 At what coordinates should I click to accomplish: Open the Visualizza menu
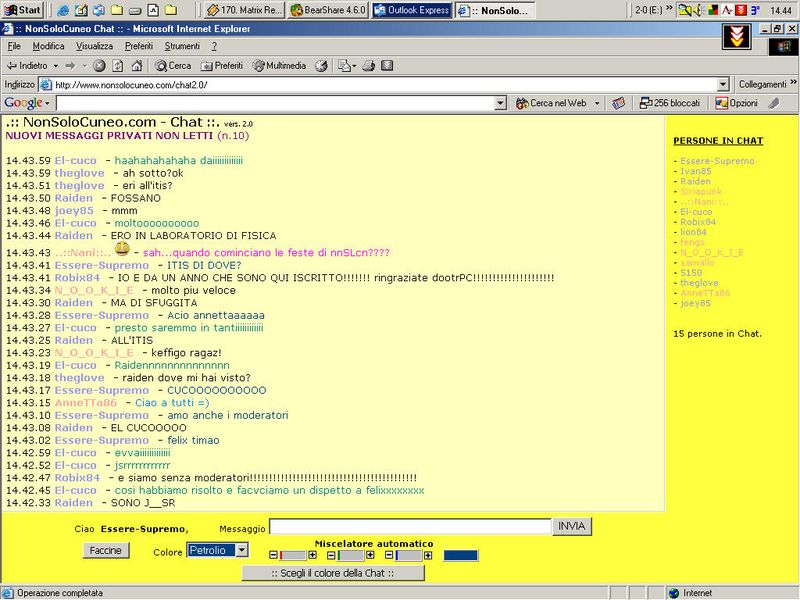click(x=94, y=46)
